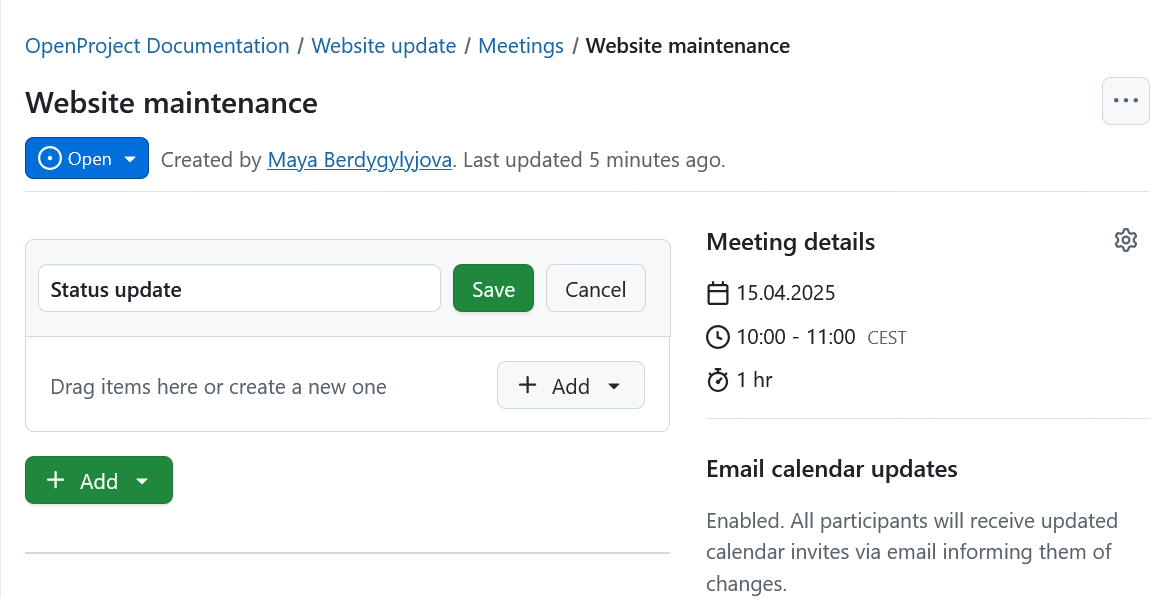1171x598 pixels.
Task: Cancel editing the agenda section title
Action: click(595, 288)
